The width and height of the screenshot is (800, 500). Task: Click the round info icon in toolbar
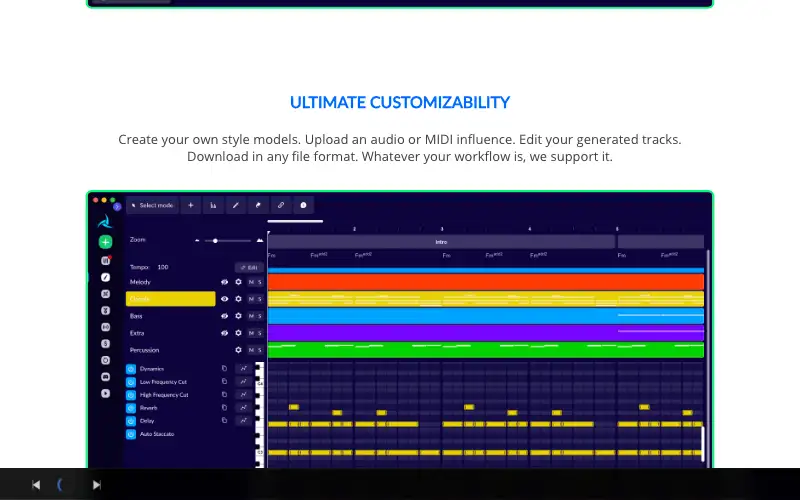tap(303, 205)
